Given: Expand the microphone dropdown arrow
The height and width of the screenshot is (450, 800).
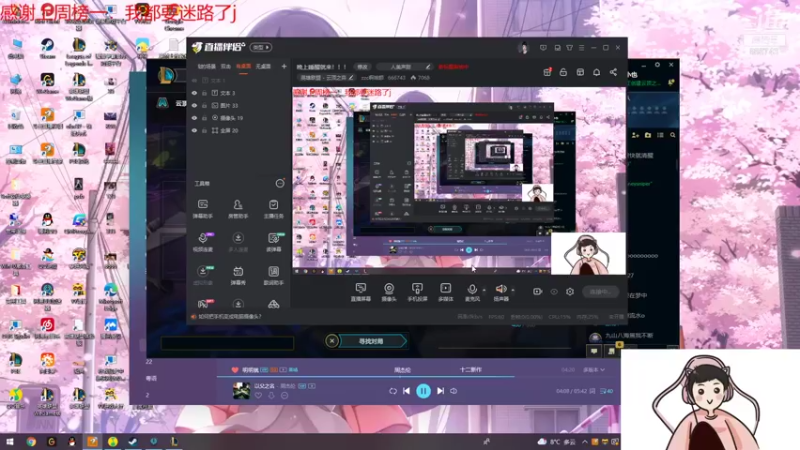Looking at the screenshot, I should coord(484,290).
